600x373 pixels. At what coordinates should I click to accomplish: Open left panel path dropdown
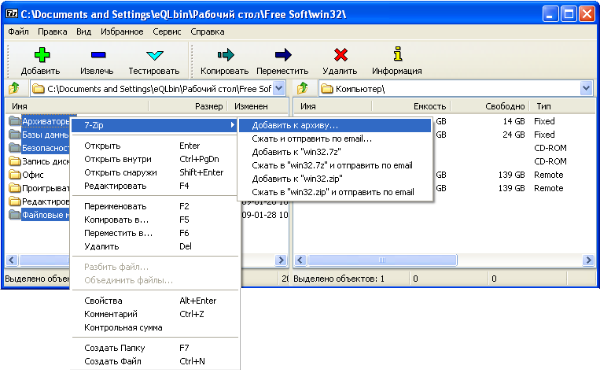280,88
